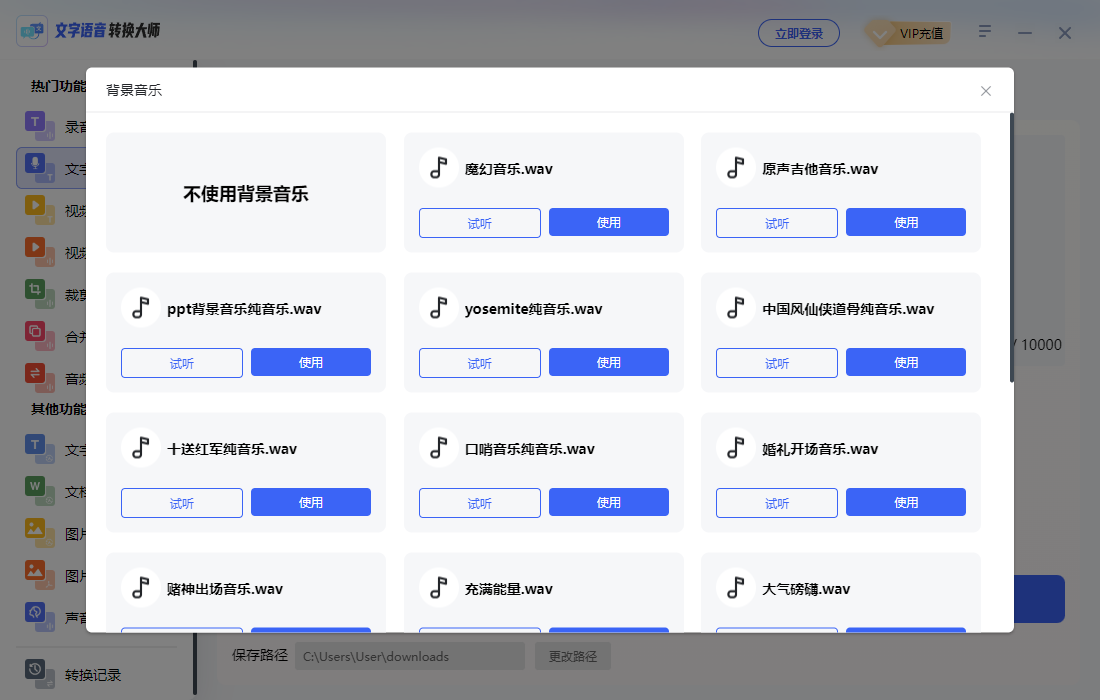Click the app logo icon top left
Screen dimensions: 1100x700
(x=32, y=30)
